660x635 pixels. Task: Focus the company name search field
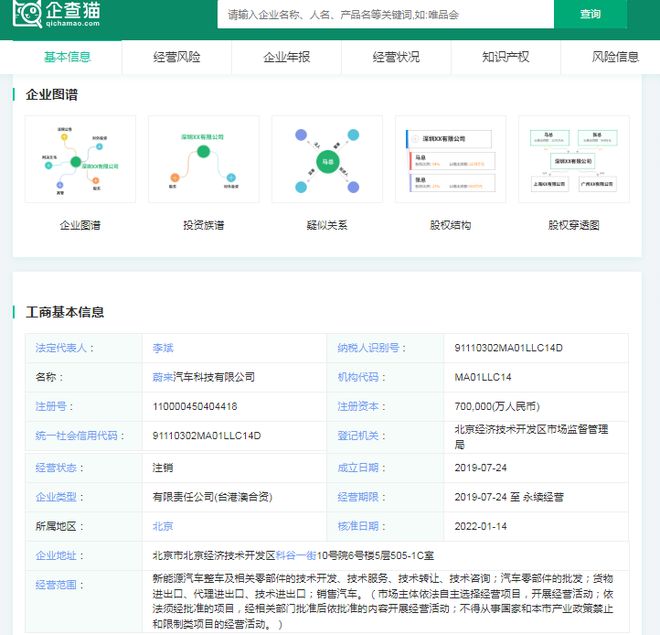pos(386,14)
